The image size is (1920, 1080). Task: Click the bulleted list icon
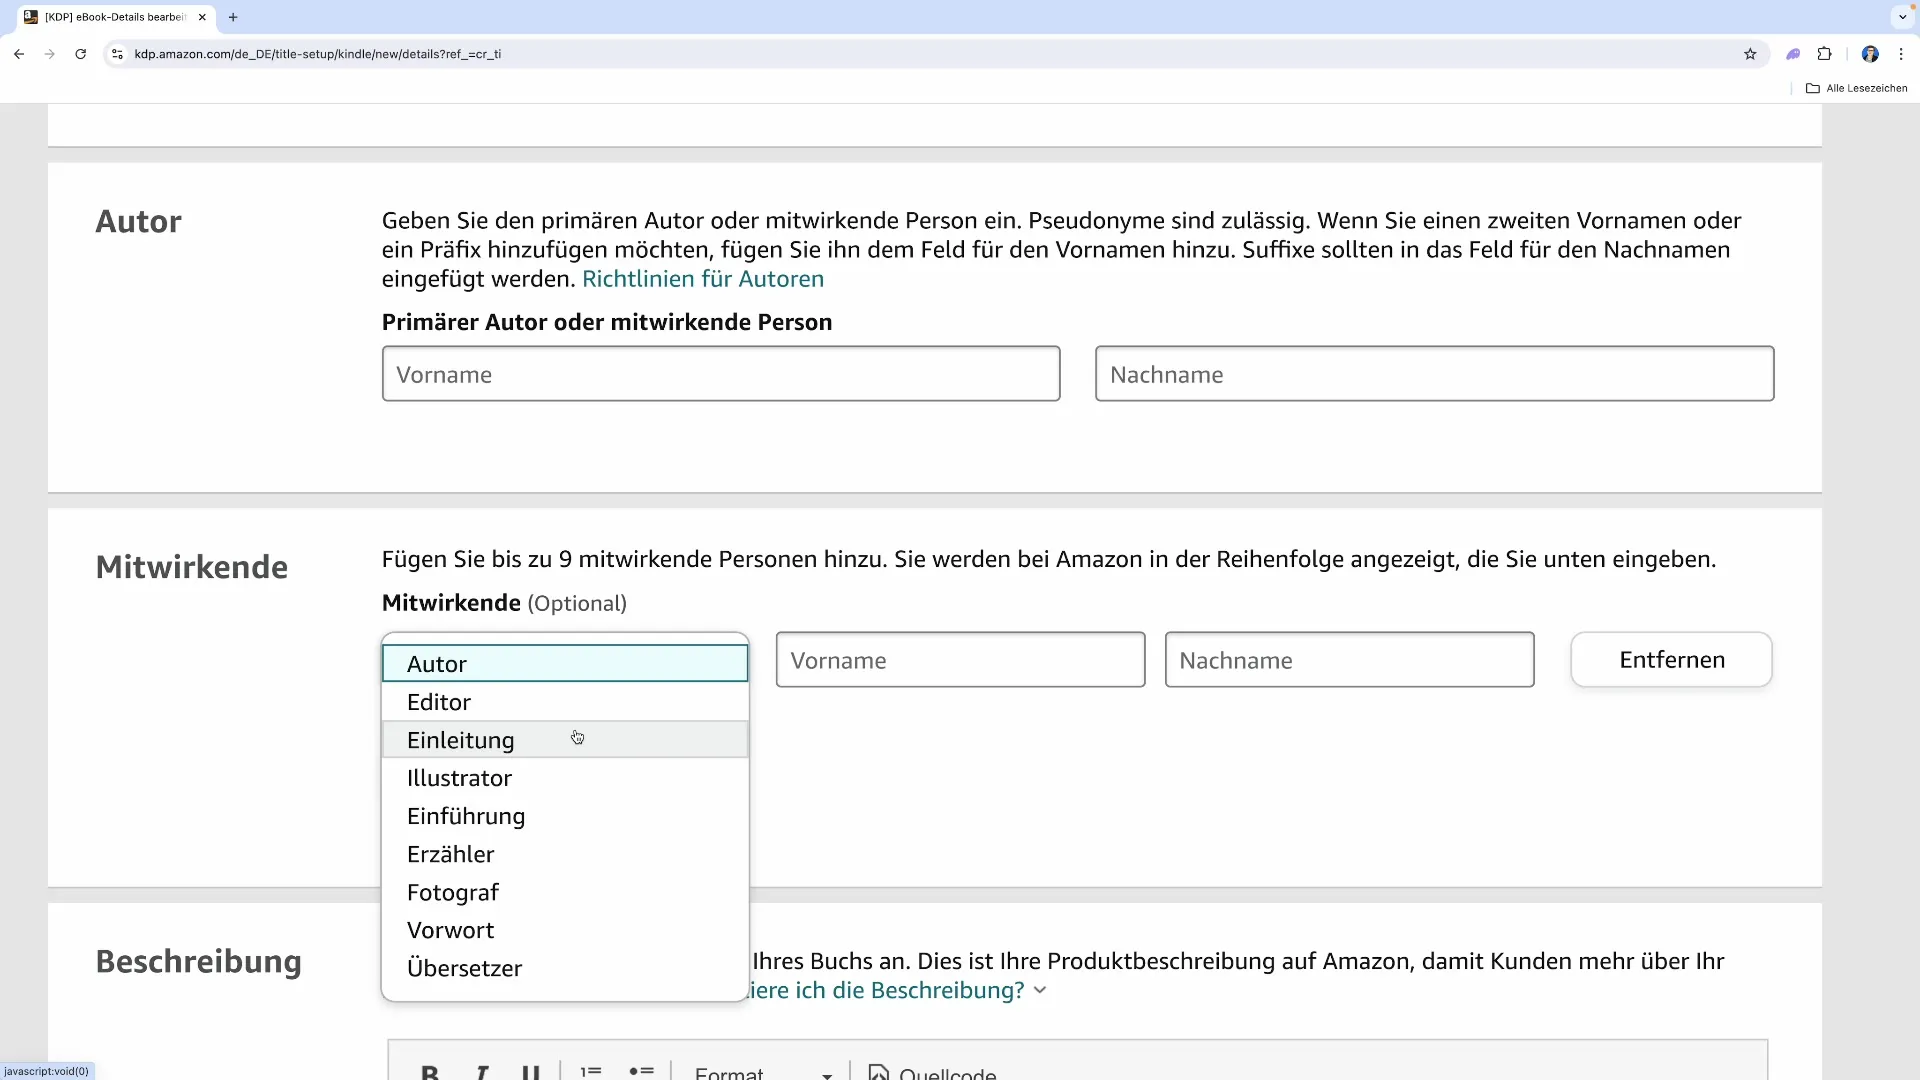641,1071
